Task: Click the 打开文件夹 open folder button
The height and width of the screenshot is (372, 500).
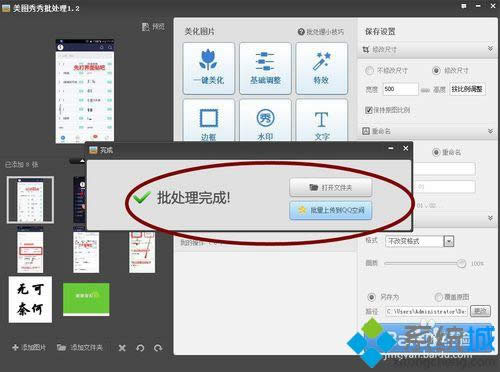Action: tap(331, 188)
